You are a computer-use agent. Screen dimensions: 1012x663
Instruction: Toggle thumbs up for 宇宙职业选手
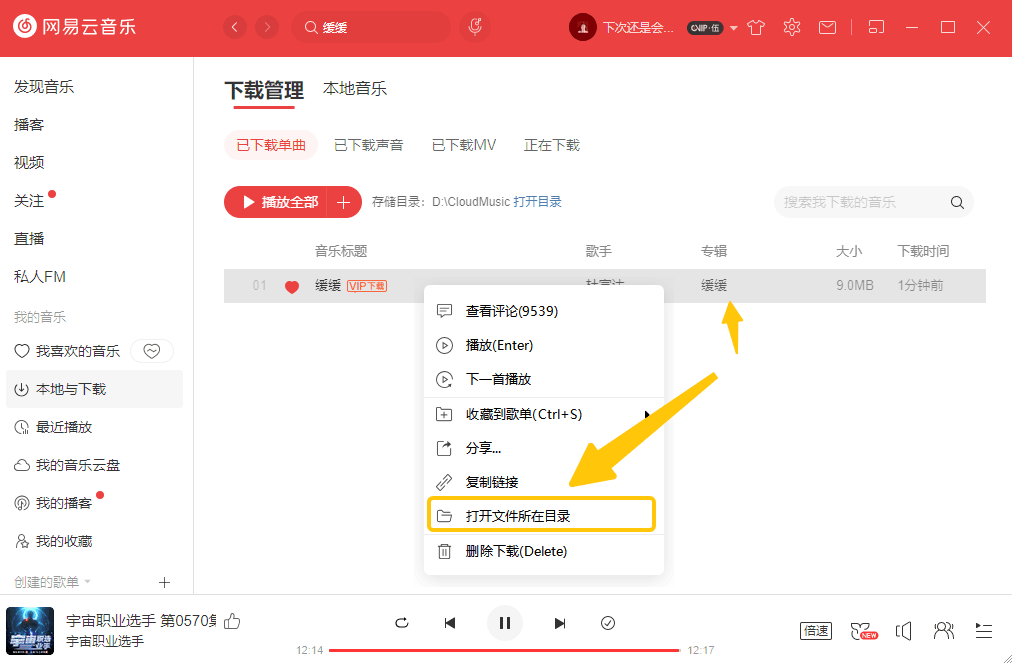coord(231,621)
